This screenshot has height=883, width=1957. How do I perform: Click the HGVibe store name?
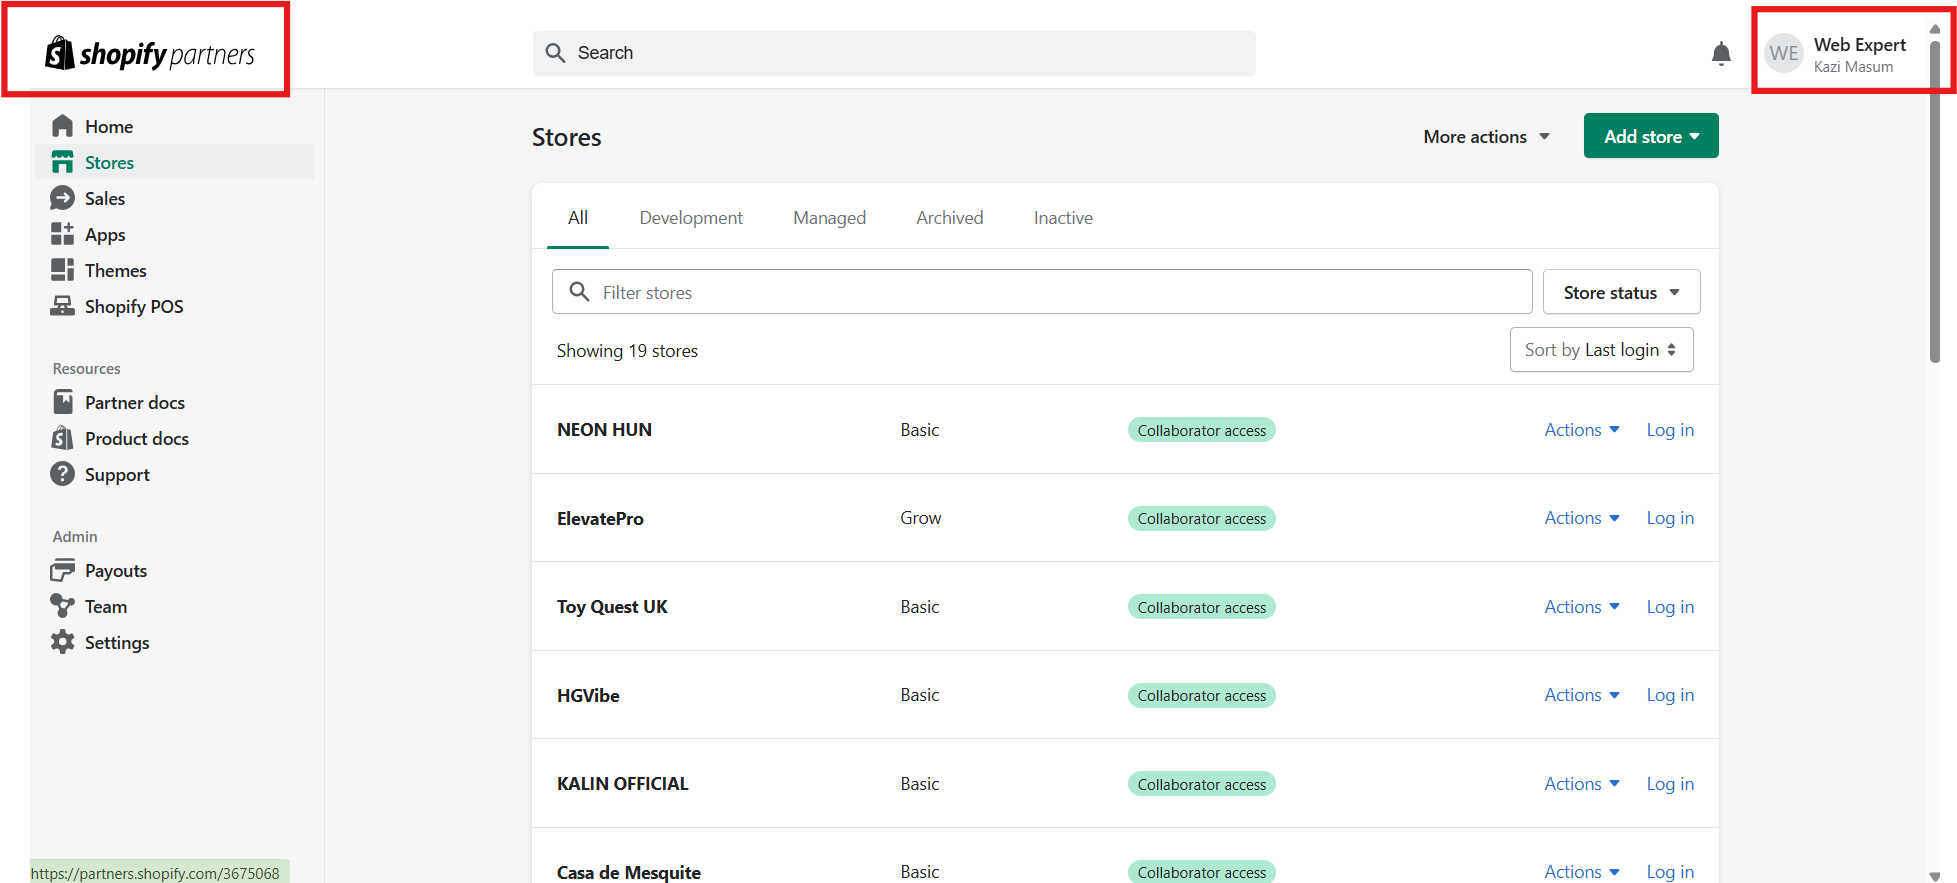tap(588, 695)
